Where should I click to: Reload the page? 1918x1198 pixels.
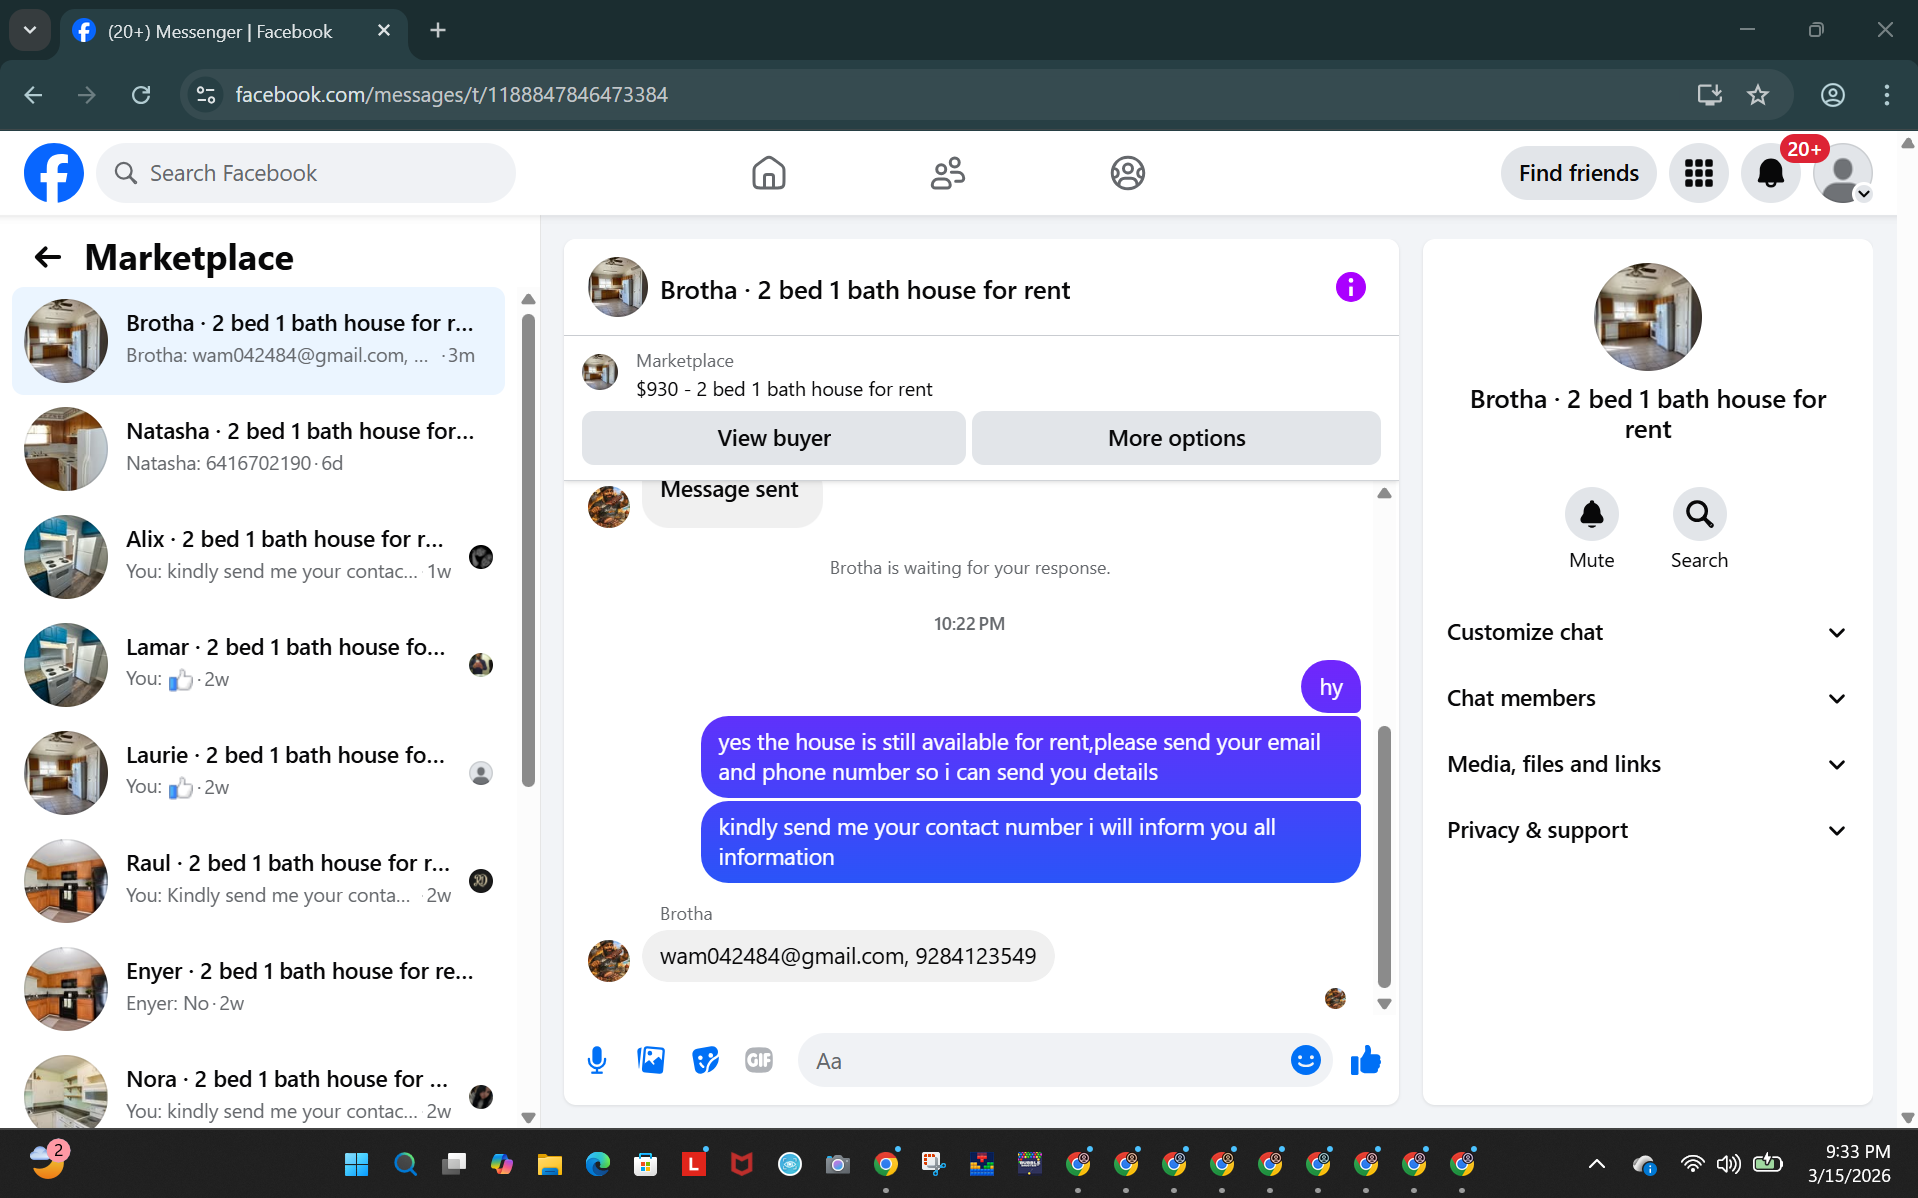(x=141, y=94)
